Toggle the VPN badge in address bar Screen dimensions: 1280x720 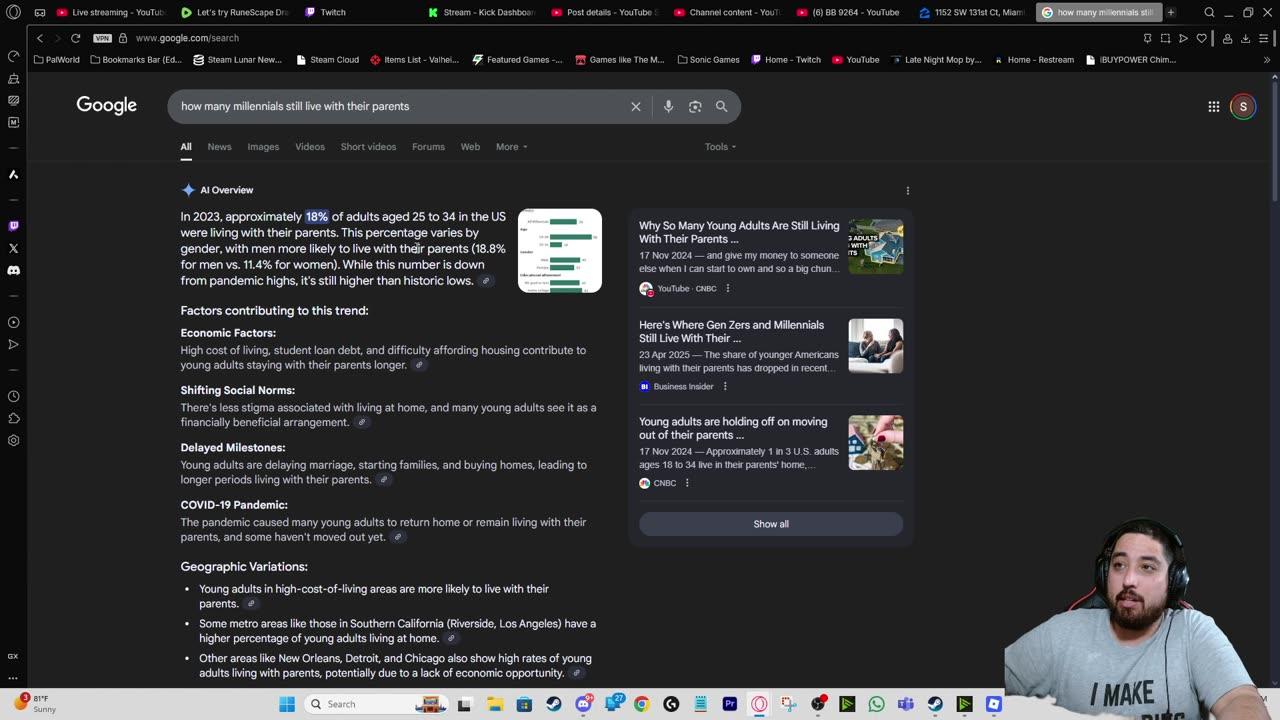tap(102, 38)
